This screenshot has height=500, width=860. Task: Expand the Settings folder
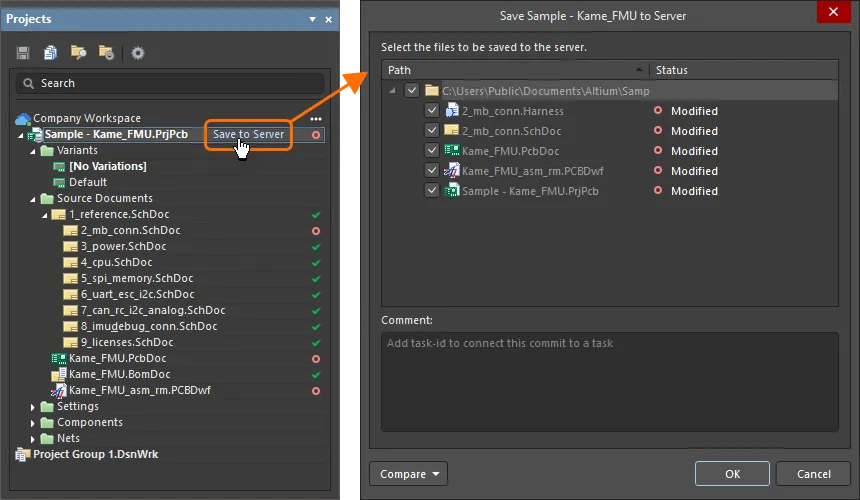tap(33, 407)
